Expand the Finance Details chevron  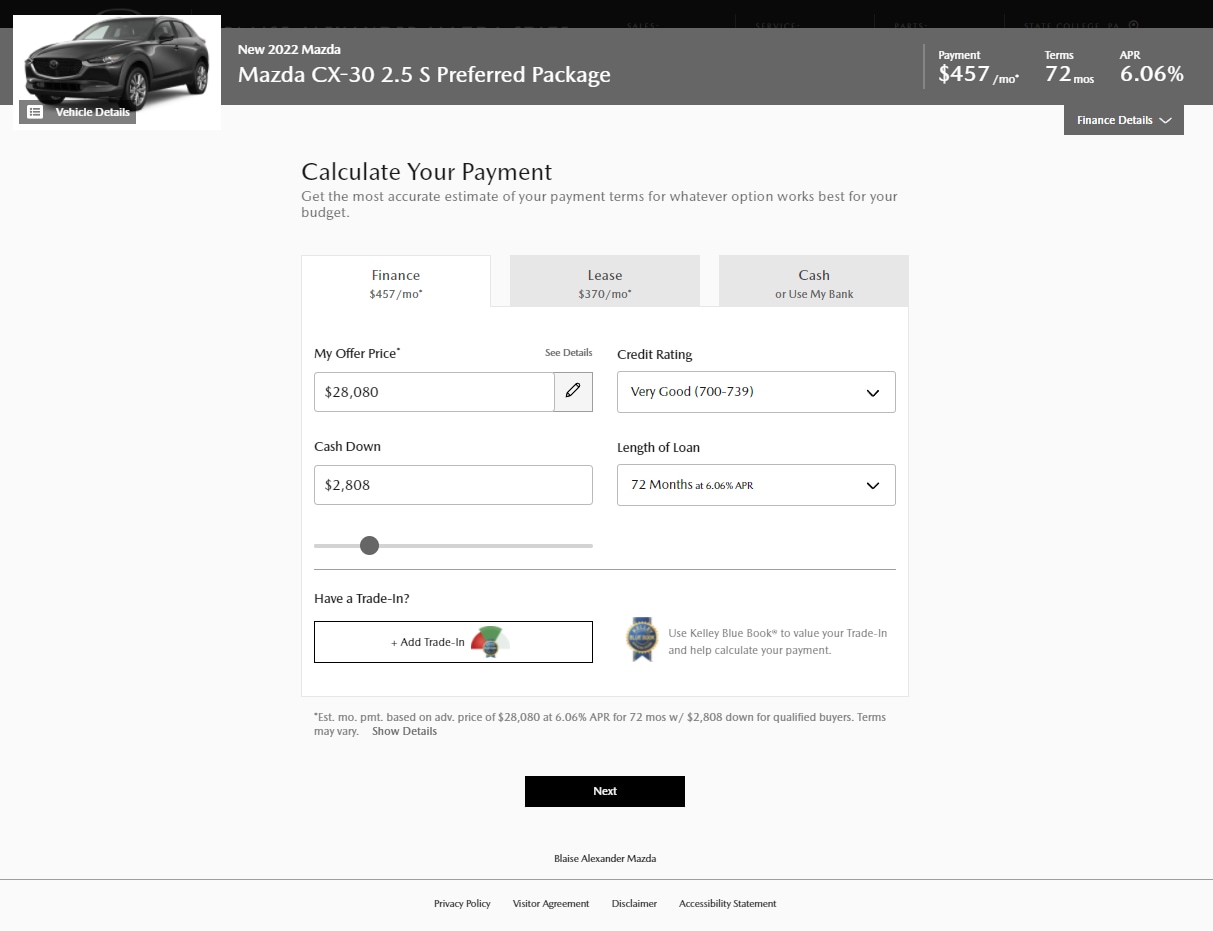pyautogui.click(x=1165, y=120)
